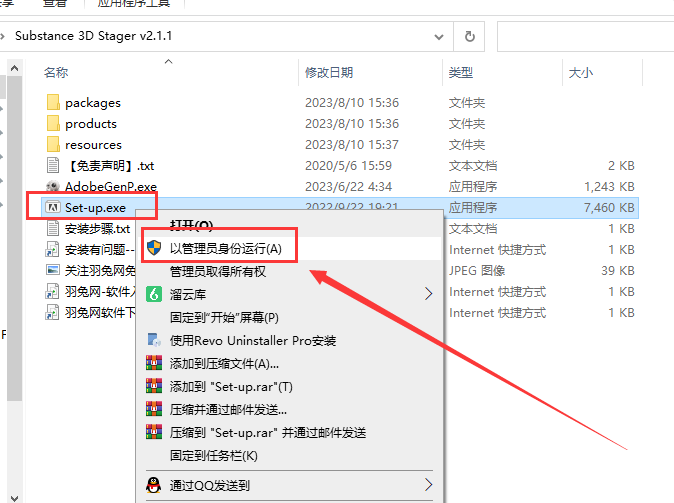Click WinRAR icon beside 压缩并通过邮件发送
Screen dimensions: 674x503
click(154, 409)
